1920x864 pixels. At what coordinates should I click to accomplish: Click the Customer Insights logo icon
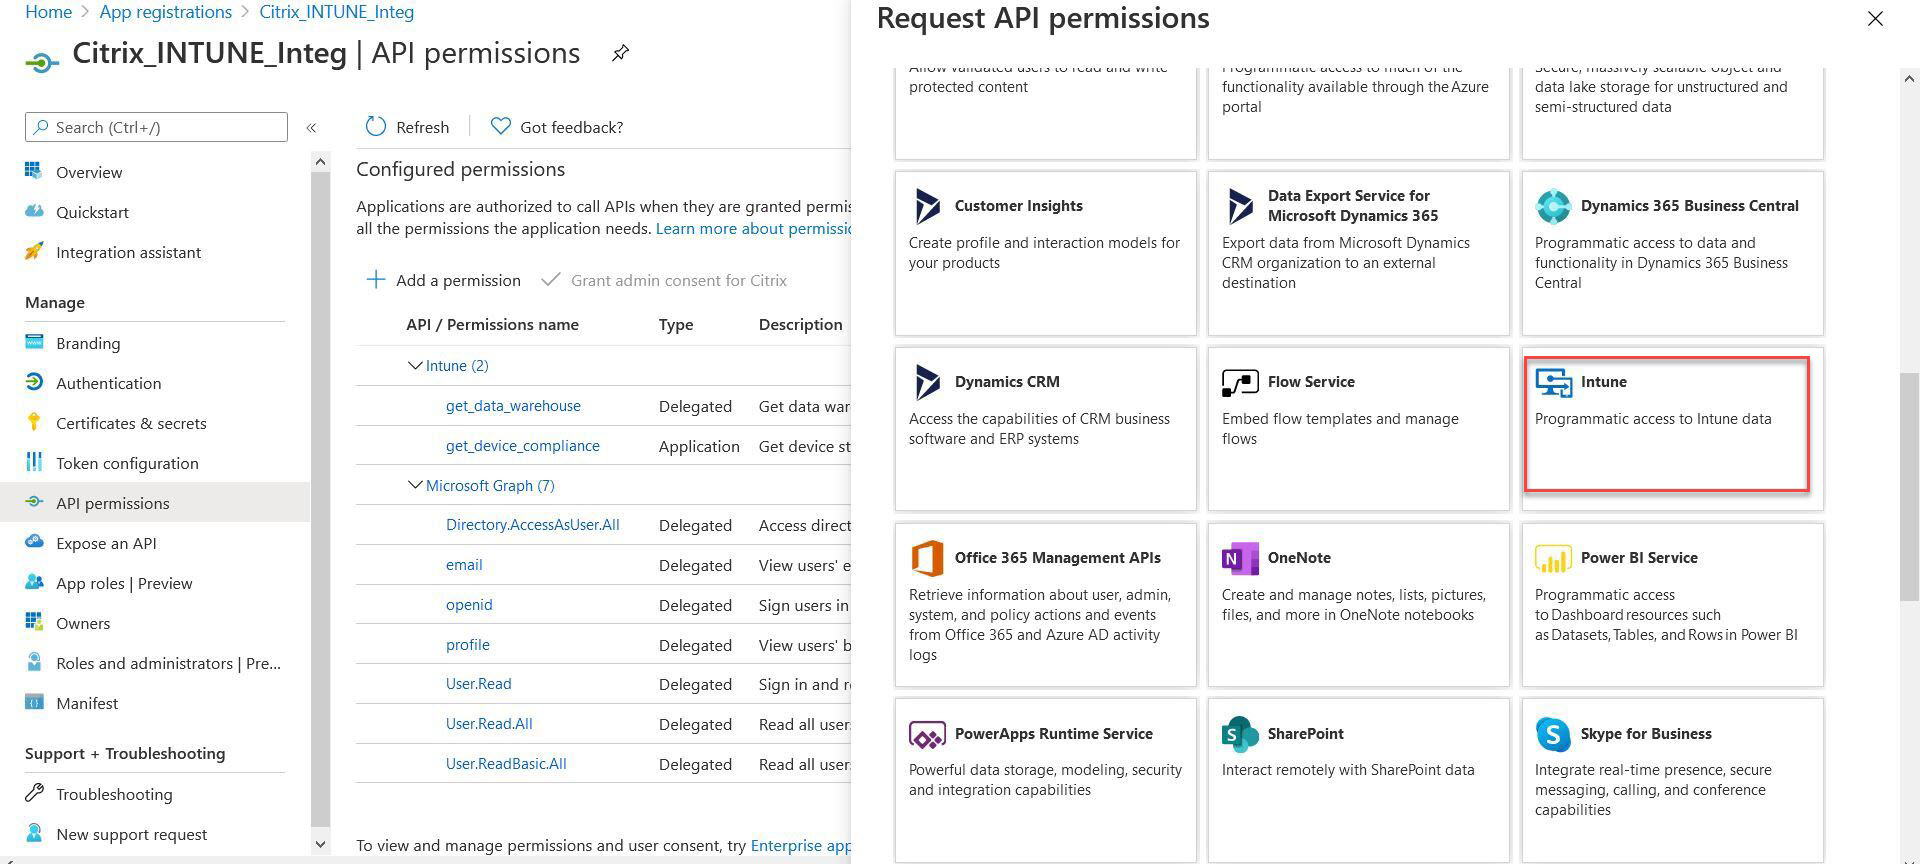tap(927, 206)
